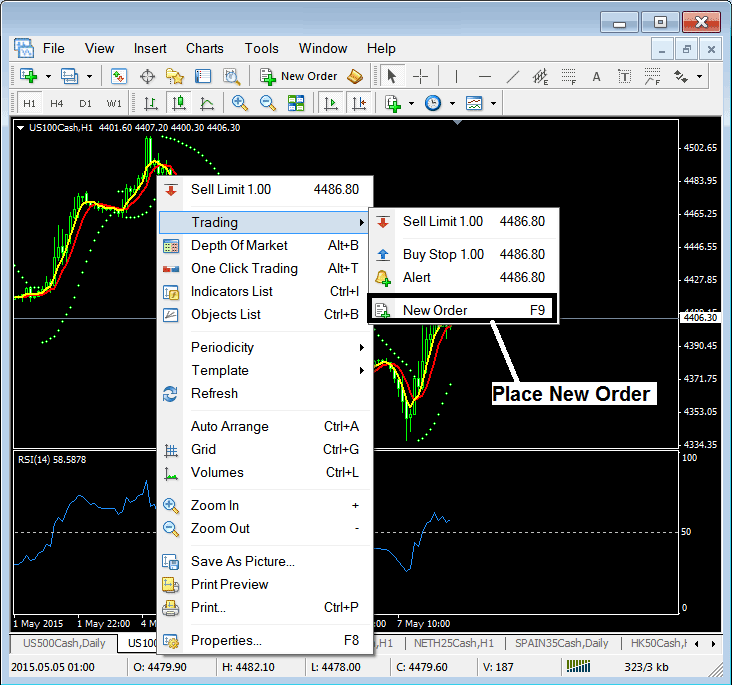Open the Periods clock icon
732x685 pixels.
pos(433,103)
